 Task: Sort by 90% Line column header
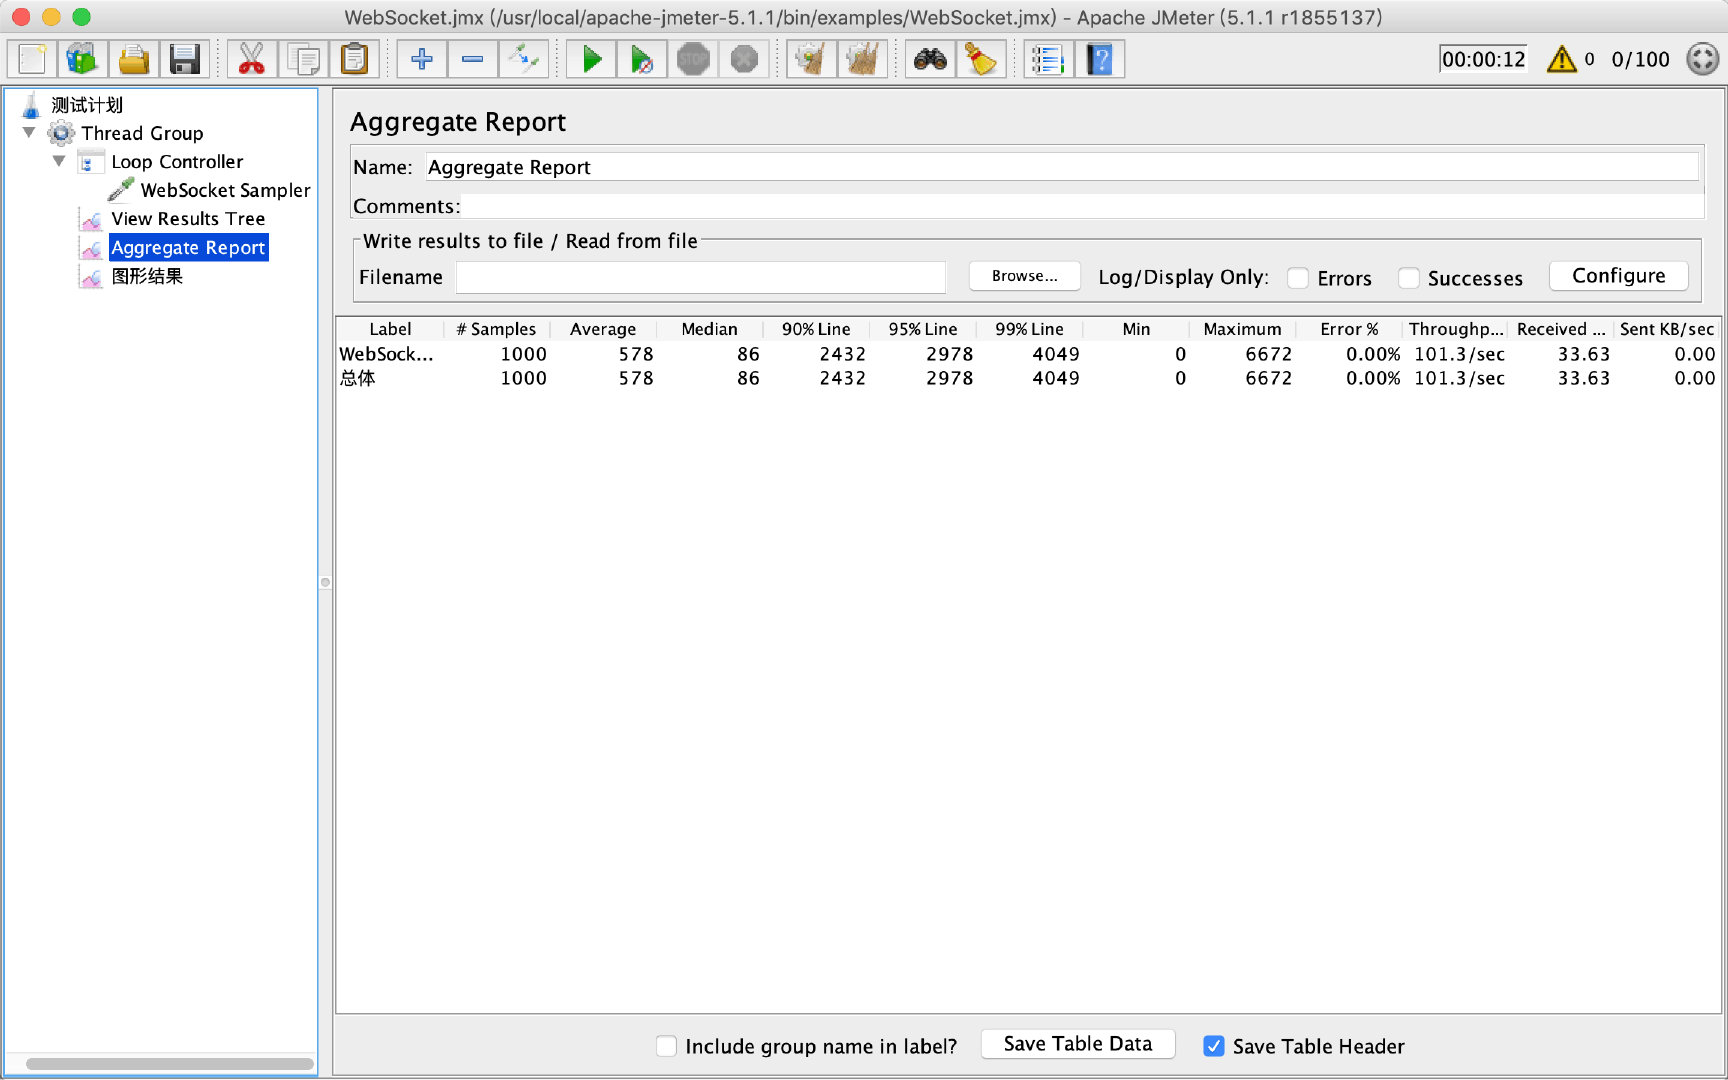(x=816, y=329)
